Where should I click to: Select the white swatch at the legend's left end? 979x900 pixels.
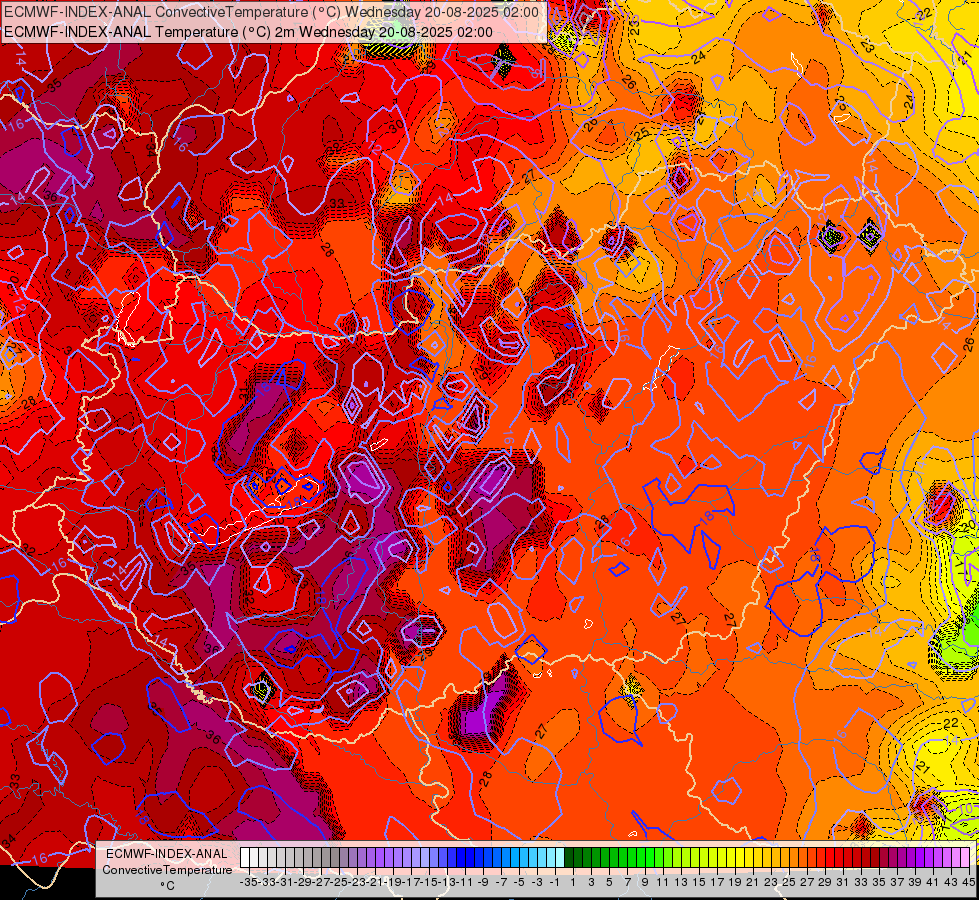245,858
